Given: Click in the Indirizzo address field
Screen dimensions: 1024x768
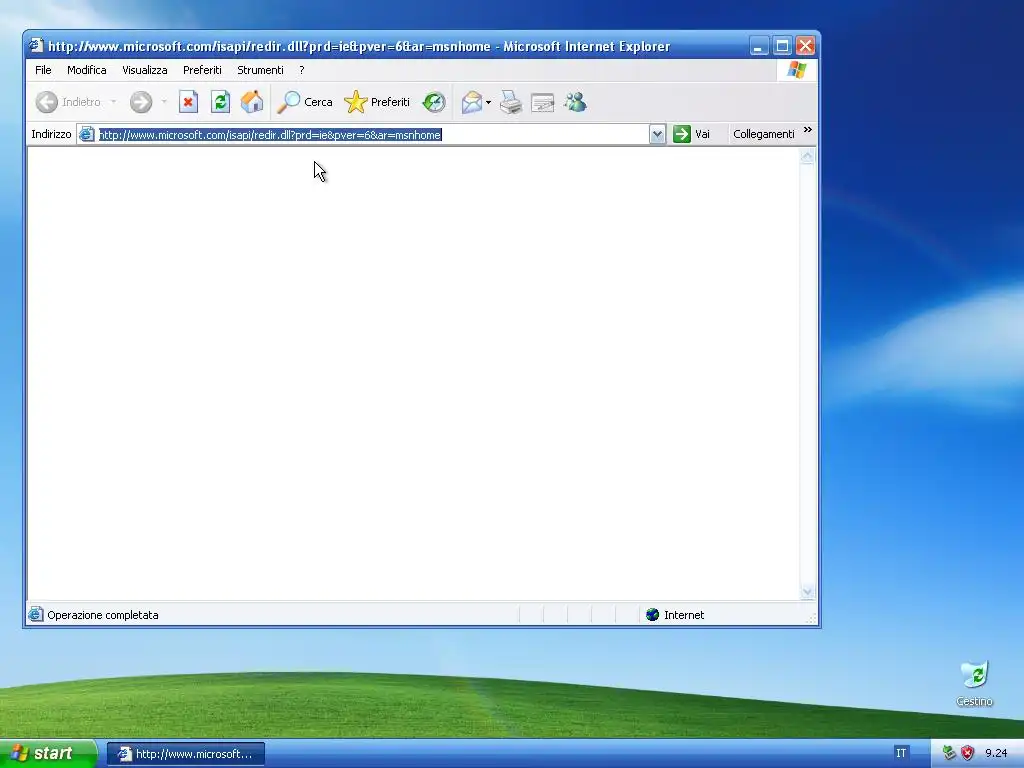Looking at the screenshot, I should (x=373, y=135).
